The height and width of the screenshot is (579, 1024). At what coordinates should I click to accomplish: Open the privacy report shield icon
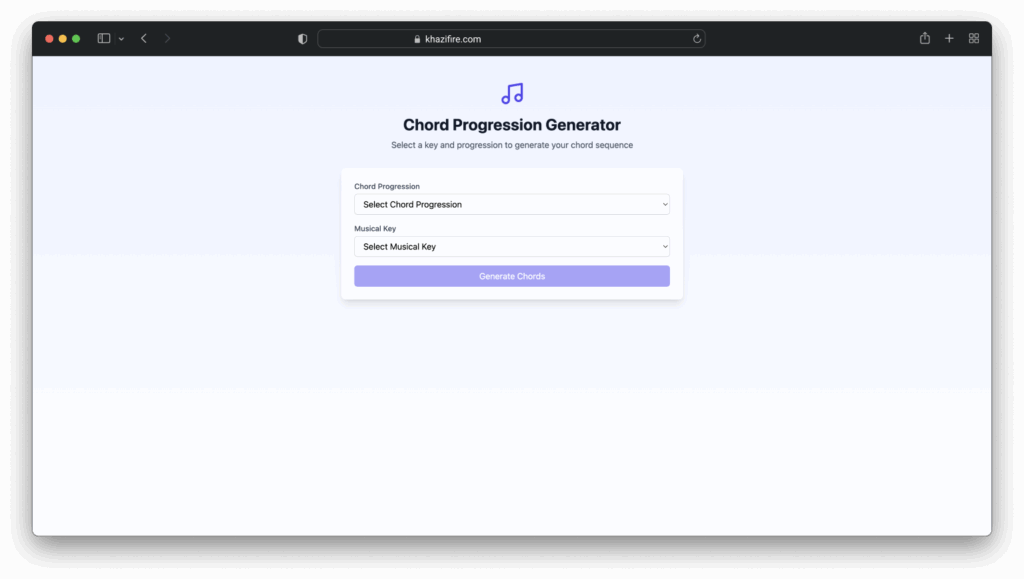(303, 39)
